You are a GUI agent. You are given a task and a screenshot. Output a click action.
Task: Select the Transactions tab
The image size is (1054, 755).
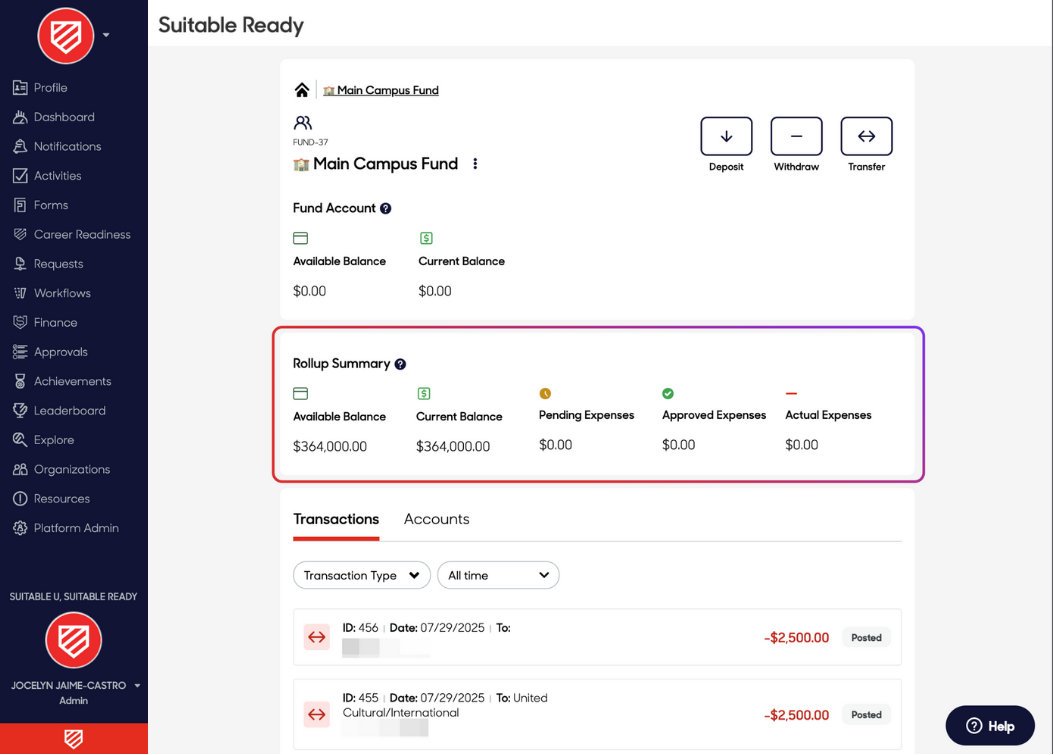[x=336, y=519]
